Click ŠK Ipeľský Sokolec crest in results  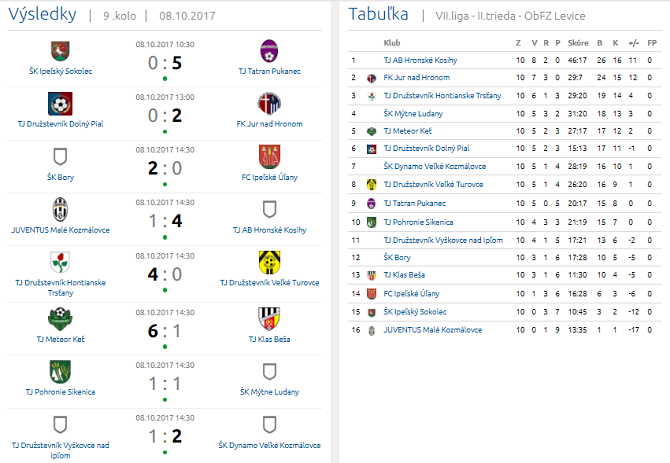(60, 50)
